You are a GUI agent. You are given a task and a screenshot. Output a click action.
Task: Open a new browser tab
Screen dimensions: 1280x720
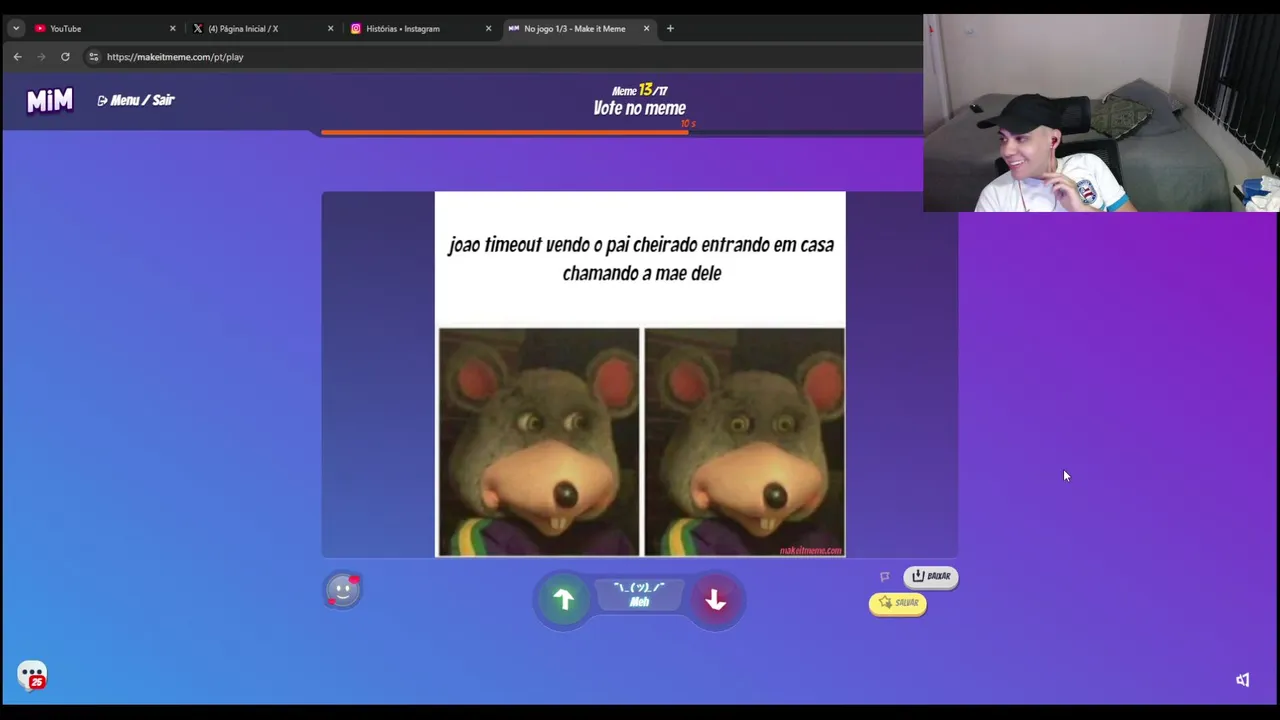670,28
